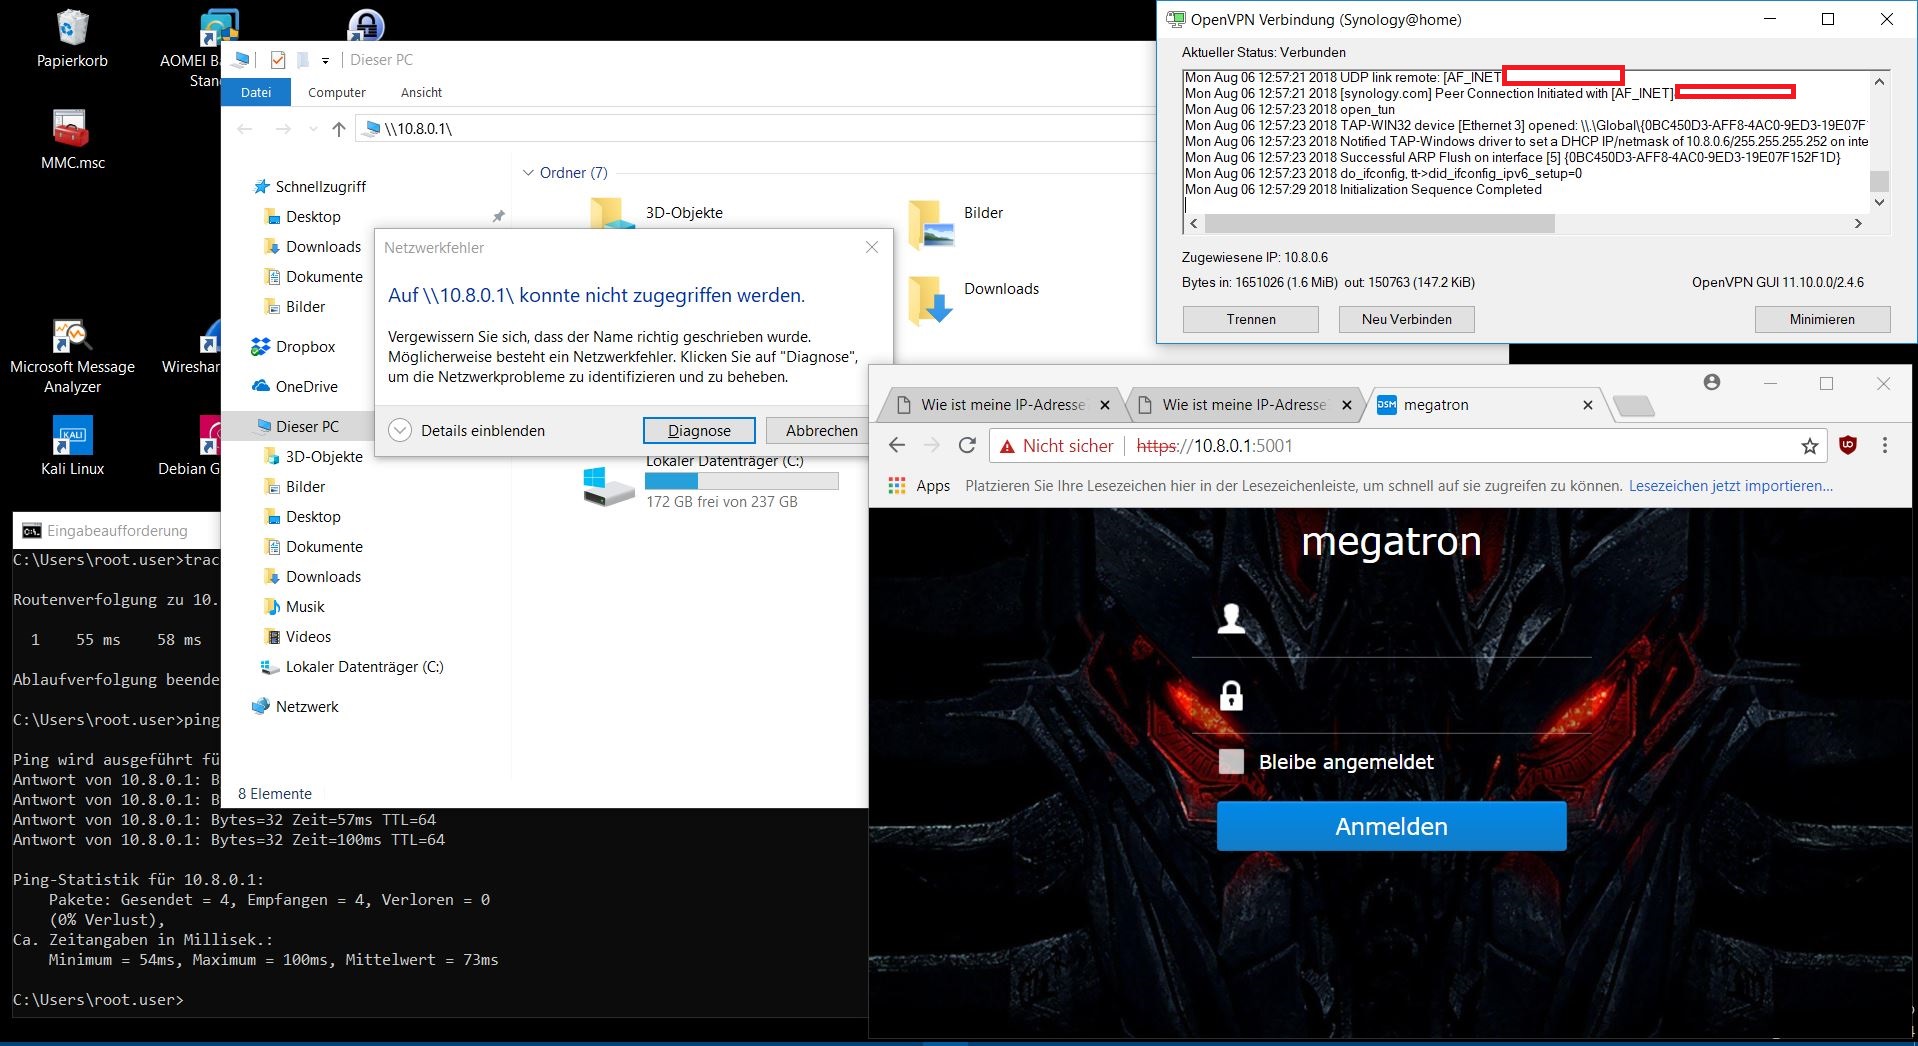This screenshot has width=1918, height=1046.
Task: Open the Kali Linux desktop icon
Action: pos(72,446)
